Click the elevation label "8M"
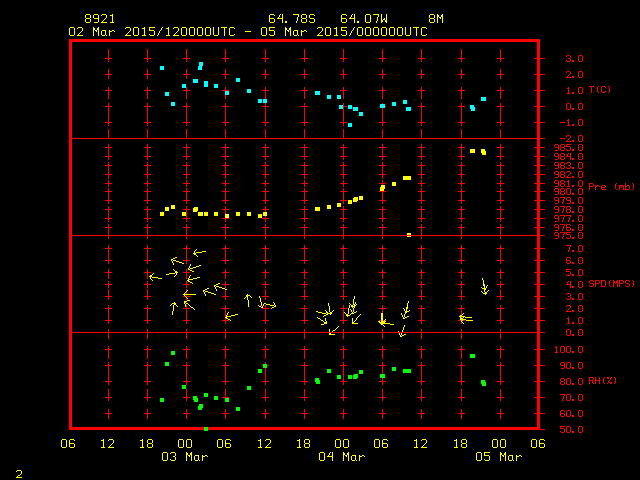 pos(436,19)
